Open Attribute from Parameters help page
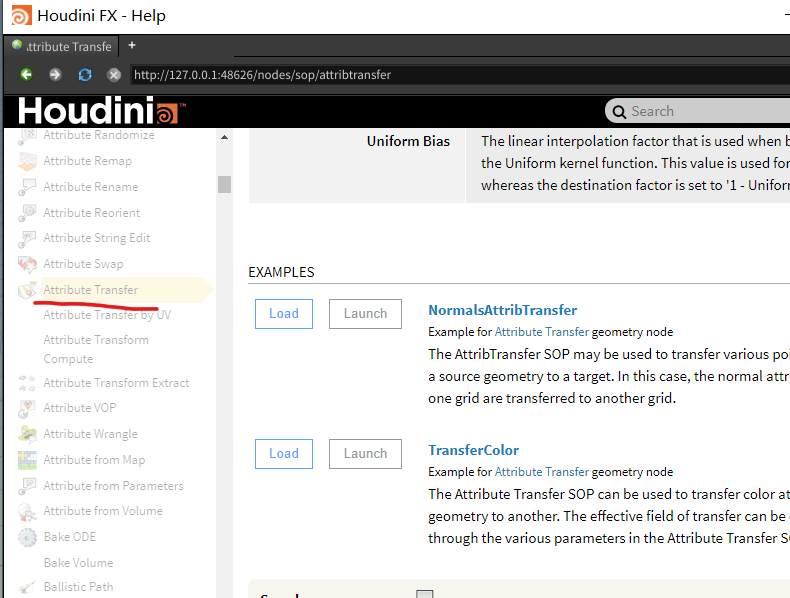This screenshot has height=598, width=790. [x=113, y=486]
